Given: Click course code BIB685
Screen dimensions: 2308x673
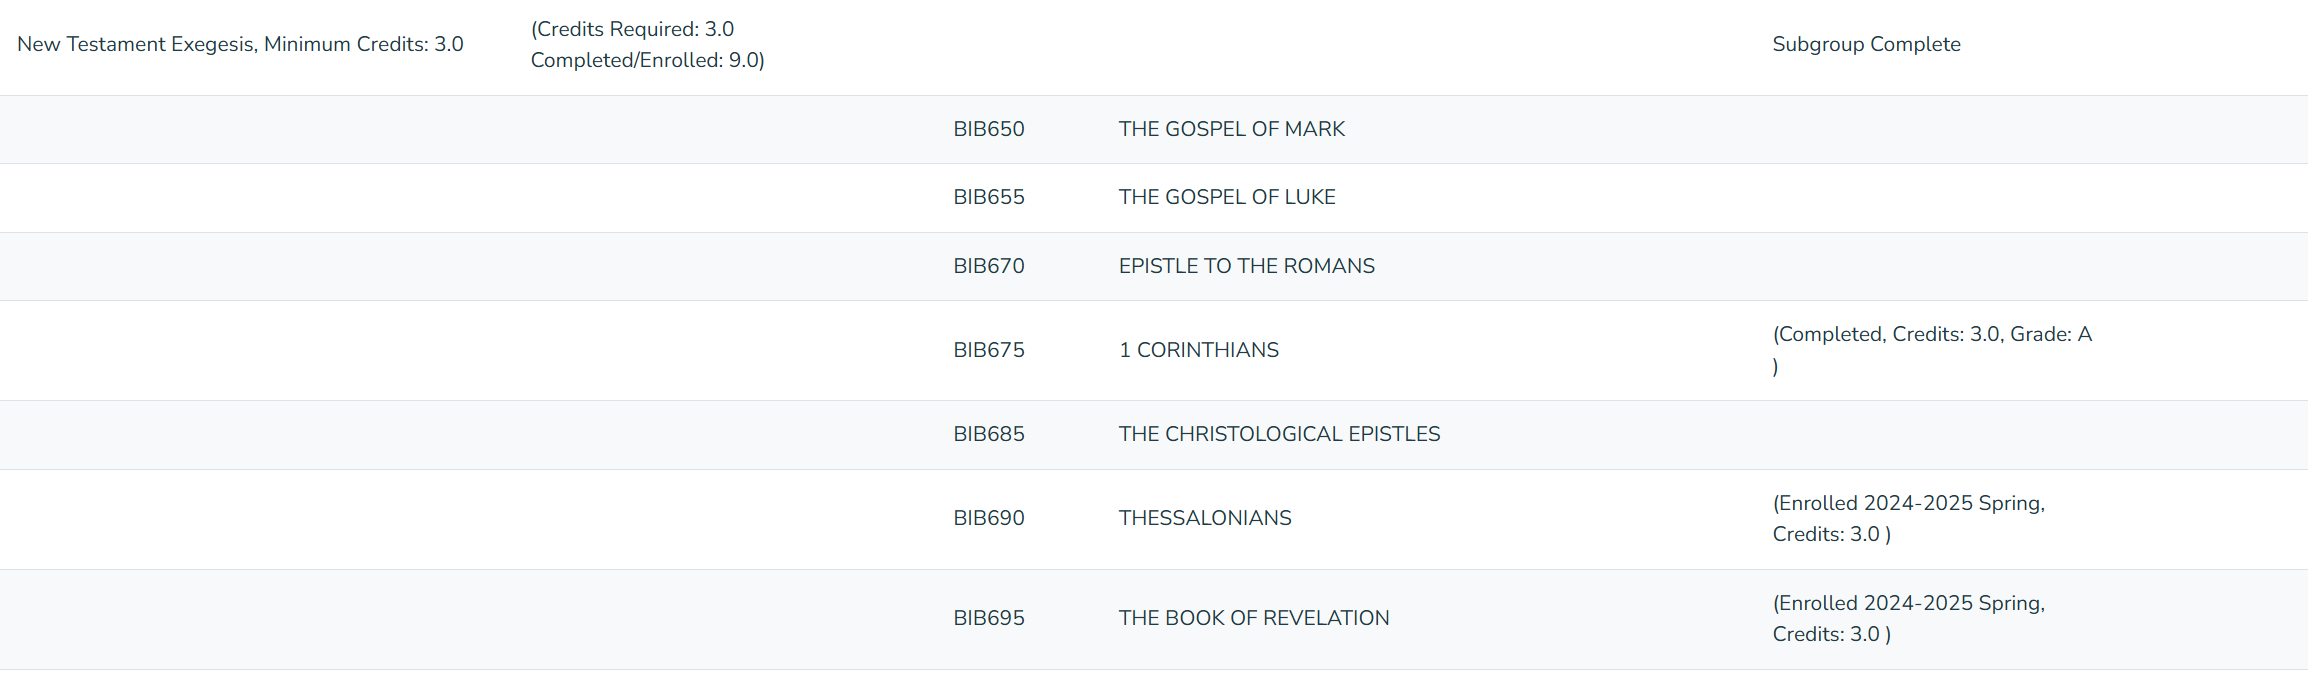Looking at the screenshot, I should pos(988,434).
